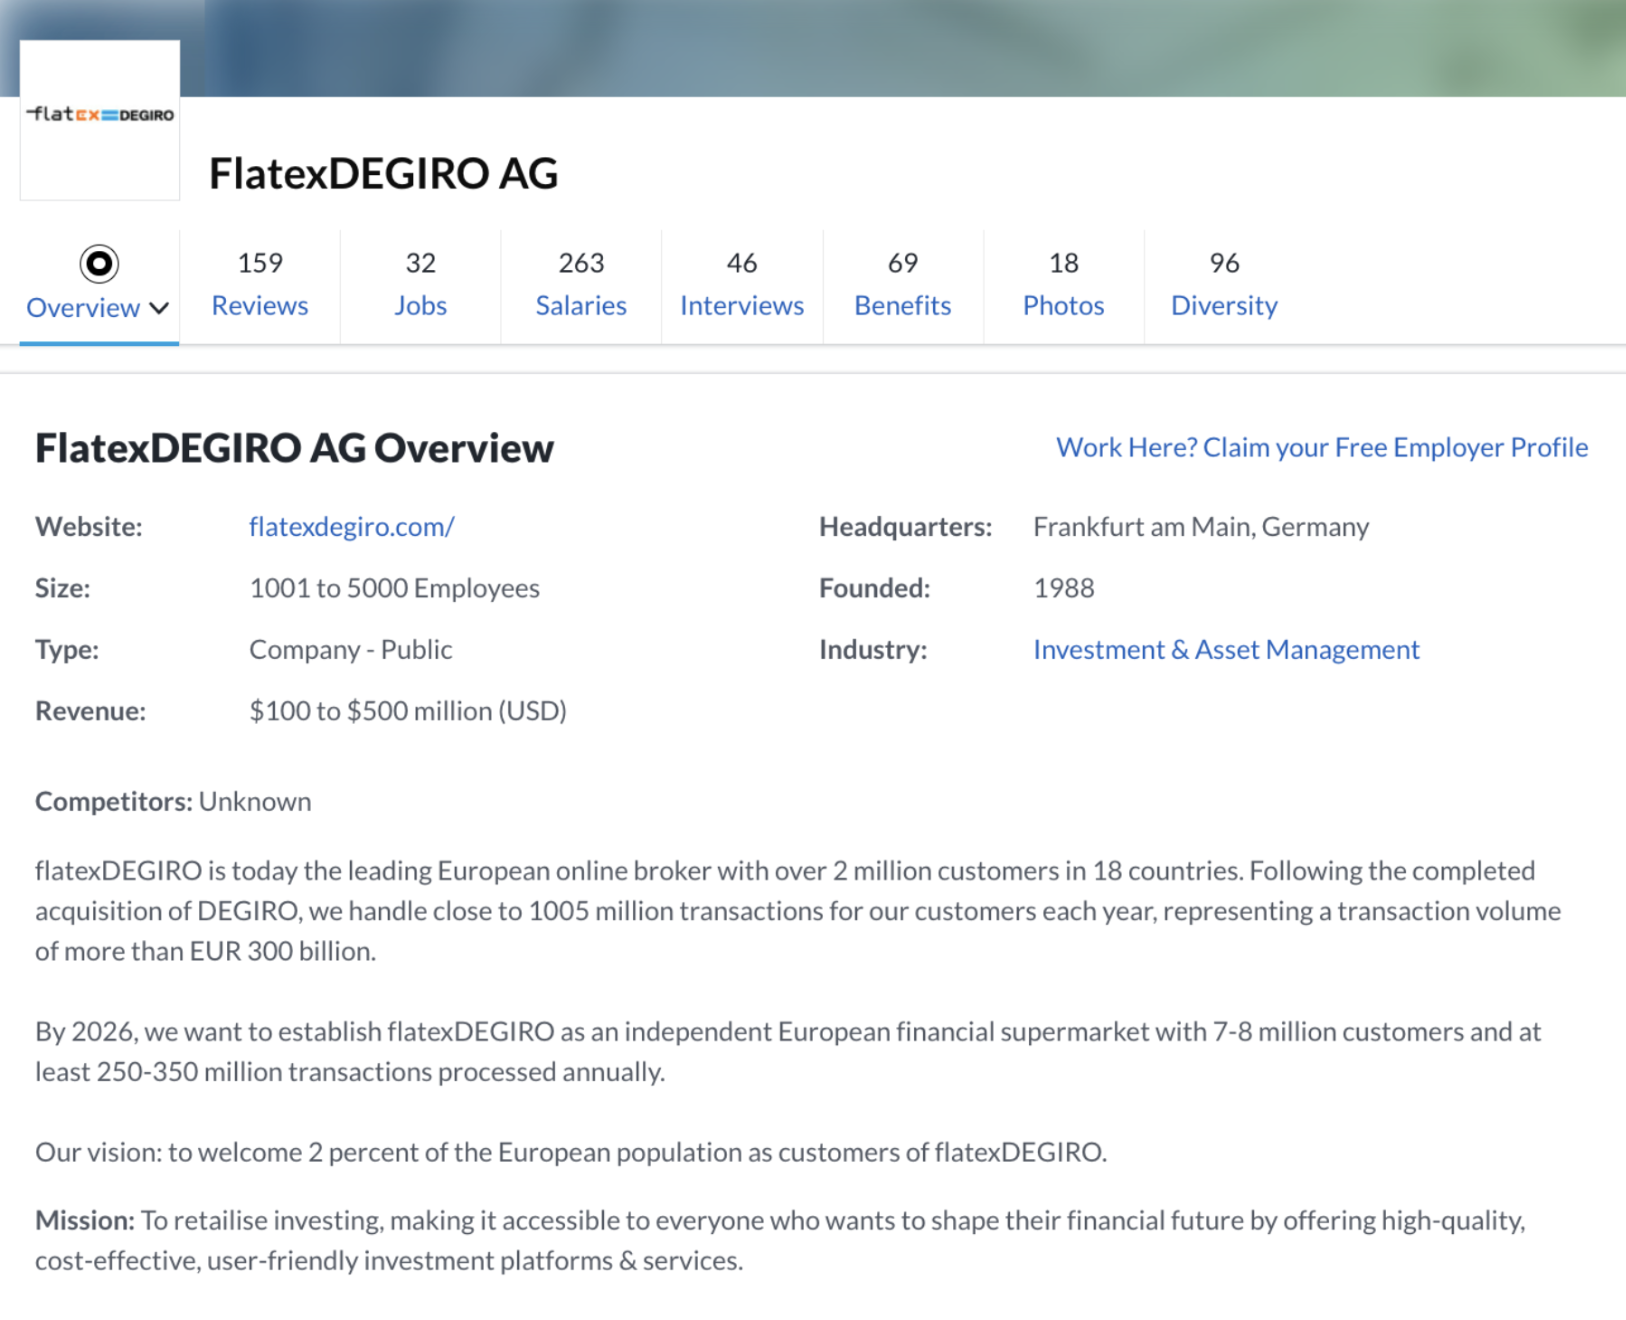The height and width of the screenshot is (1320, 1626).
Task: Click the By 2026 paragraph
Action: (788, 1052)
